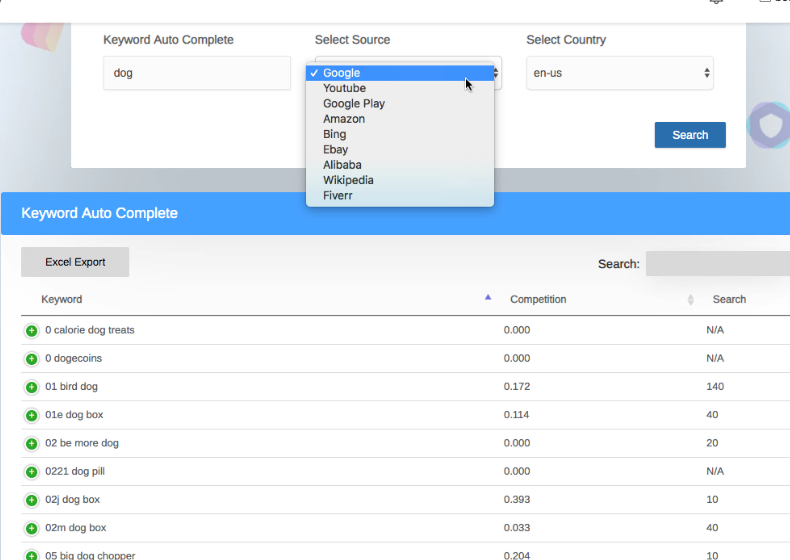Sort by Keyword column arrow
790x560 pixels.
click(488, 297)
